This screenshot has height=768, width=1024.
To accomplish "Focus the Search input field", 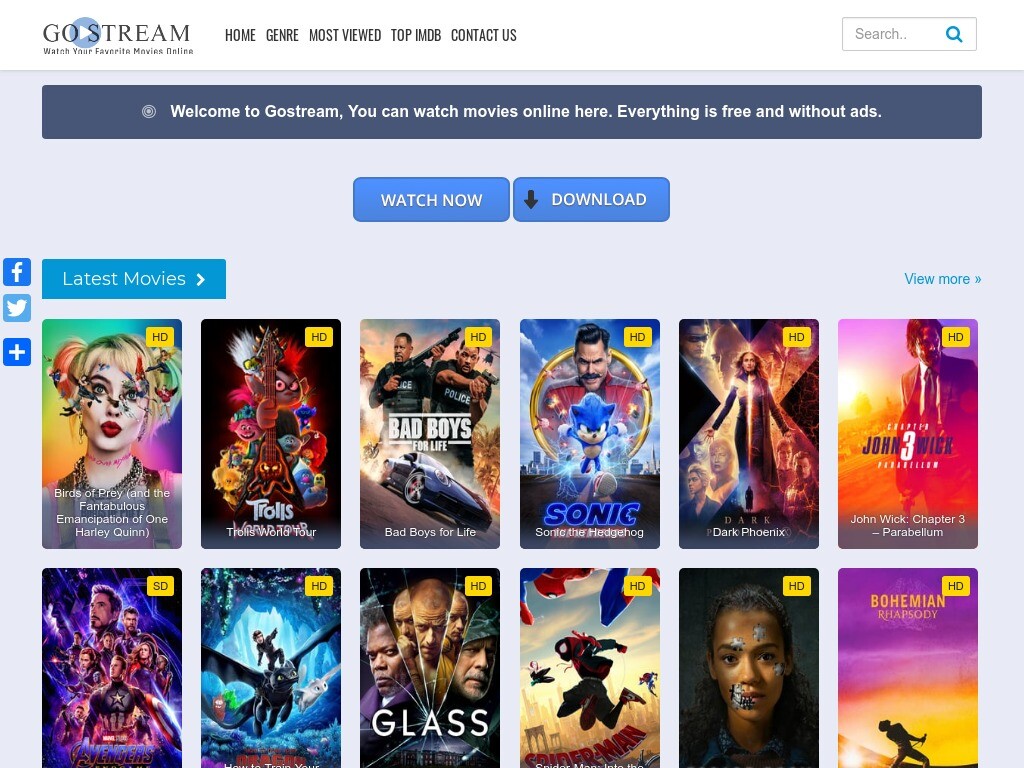I will (909, 34).
